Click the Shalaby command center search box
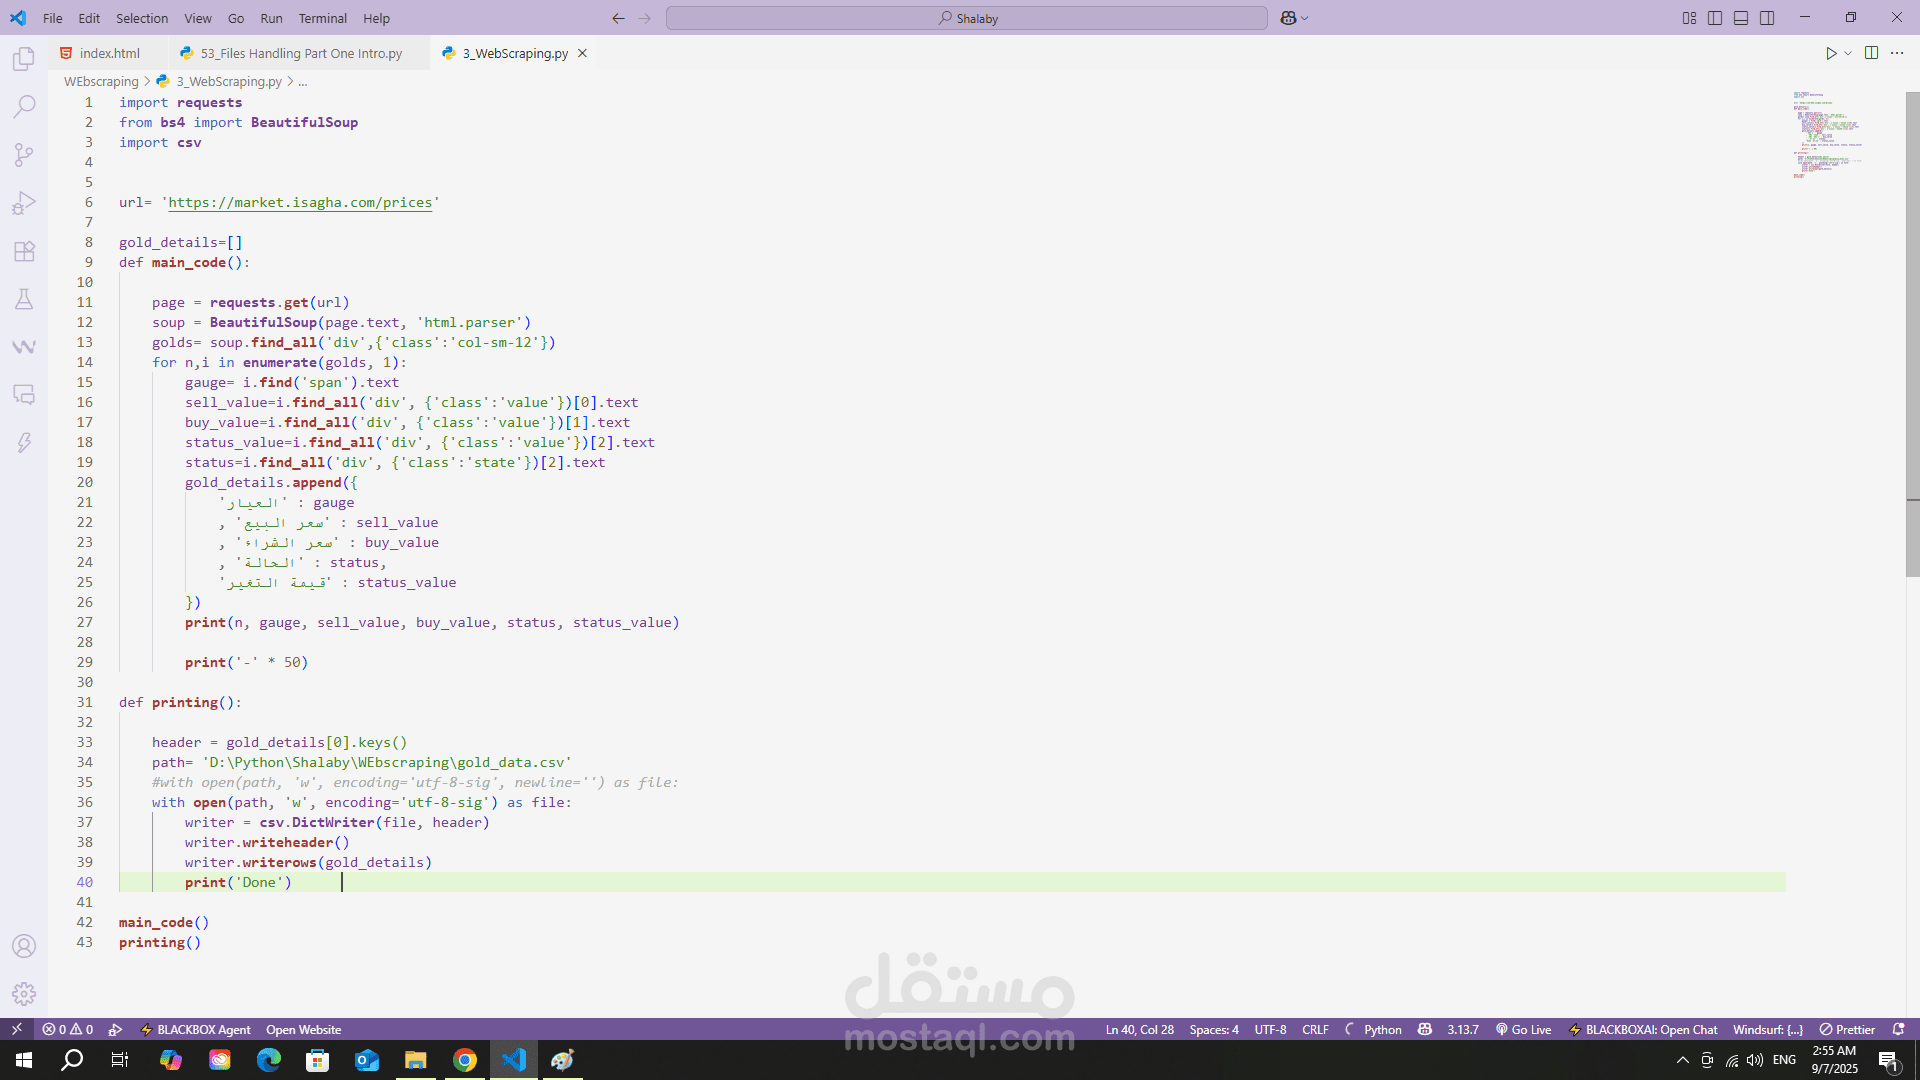 click(966, 18)
